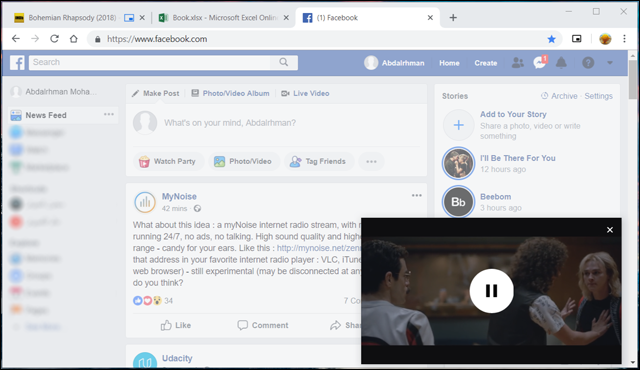640x370 pixels.
Task: Click the bookmark star icon
Action: 551,39
